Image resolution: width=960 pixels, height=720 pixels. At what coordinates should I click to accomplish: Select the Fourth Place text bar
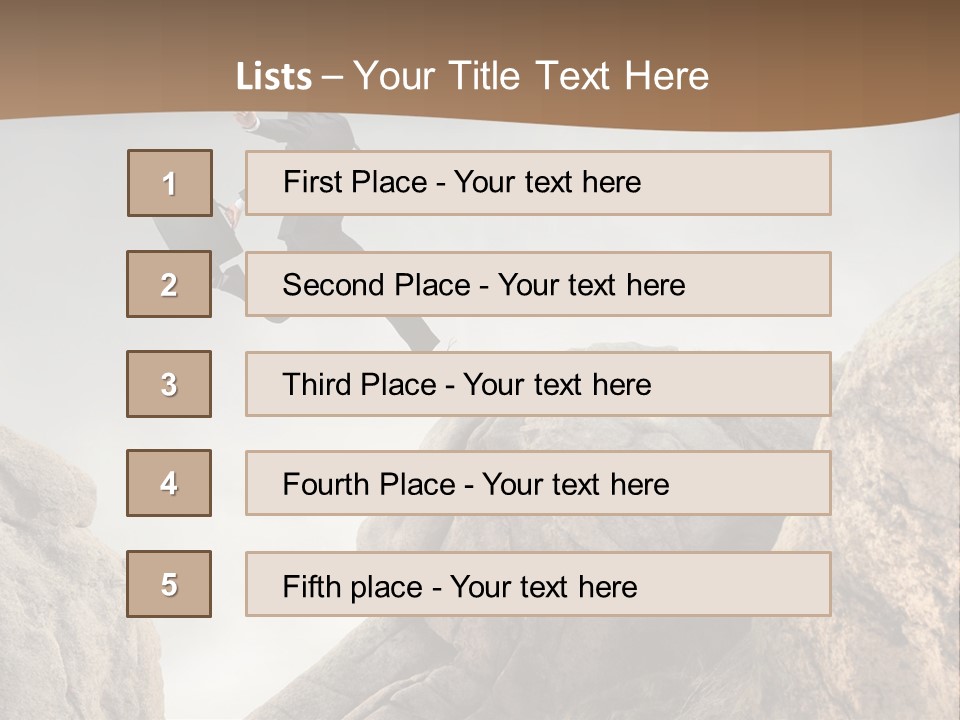[538, 483]
